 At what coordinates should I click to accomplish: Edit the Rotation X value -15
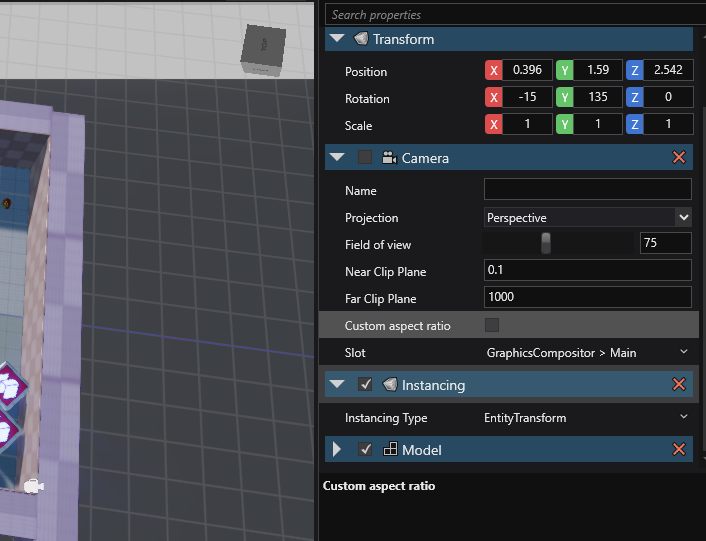pyautogui.click(x=527, y=97)
